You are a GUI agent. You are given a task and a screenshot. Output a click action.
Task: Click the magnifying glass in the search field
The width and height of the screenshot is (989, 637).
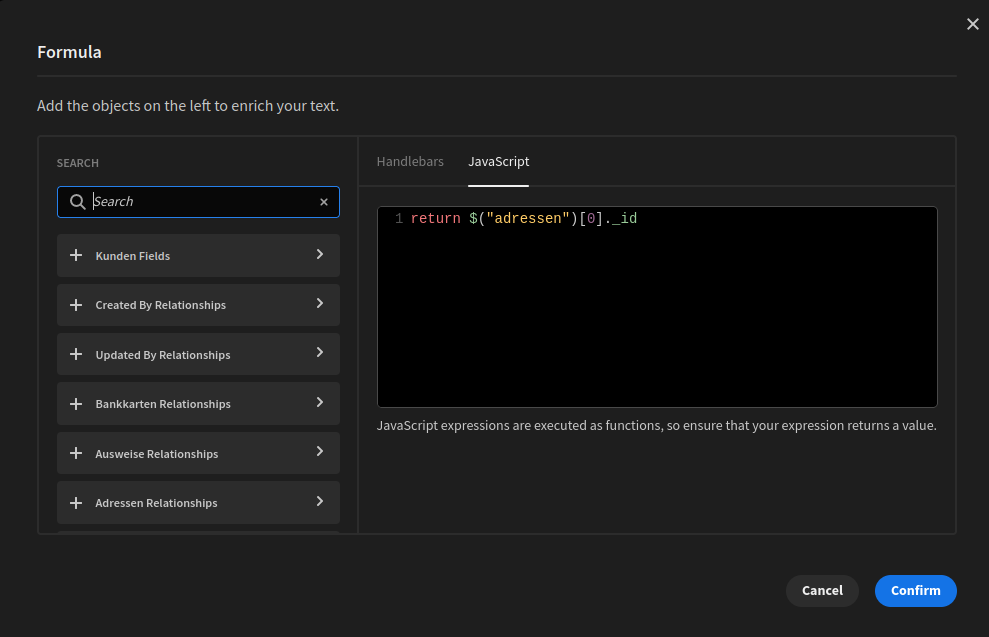tap(77, 201)
